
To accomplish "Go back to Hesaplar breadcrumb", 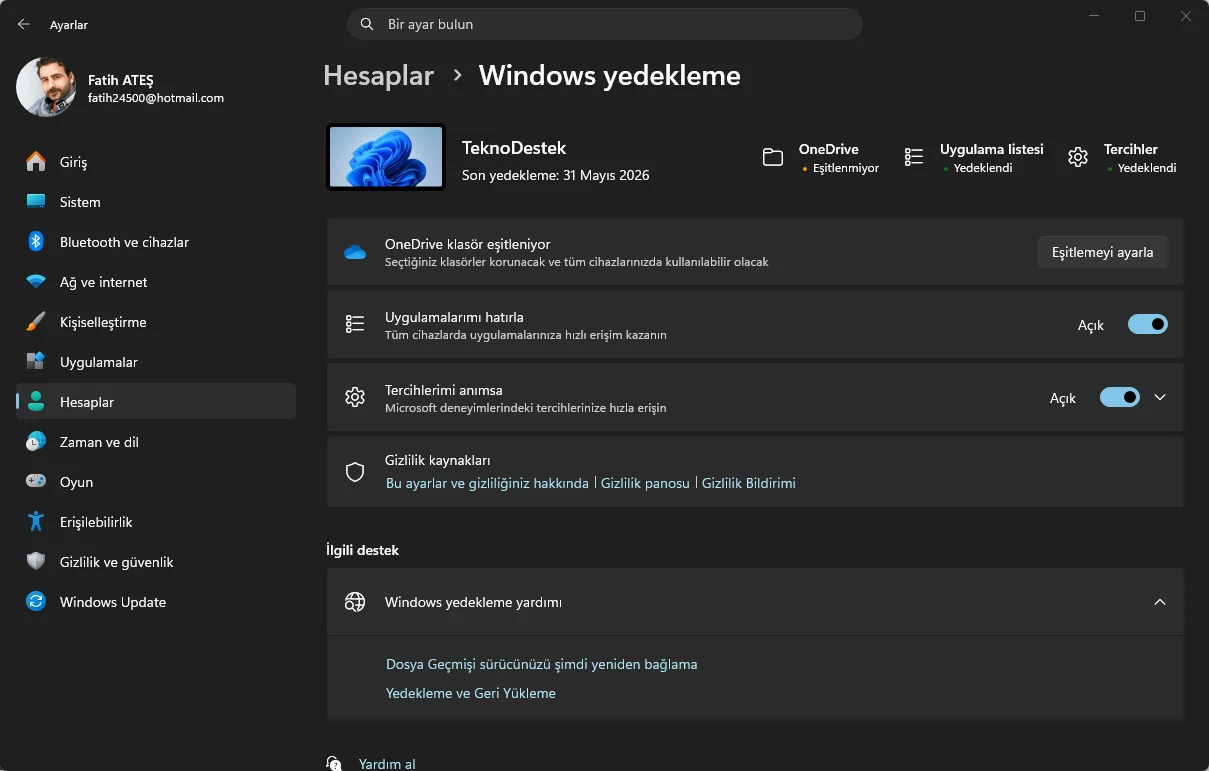I will [378, 76].
